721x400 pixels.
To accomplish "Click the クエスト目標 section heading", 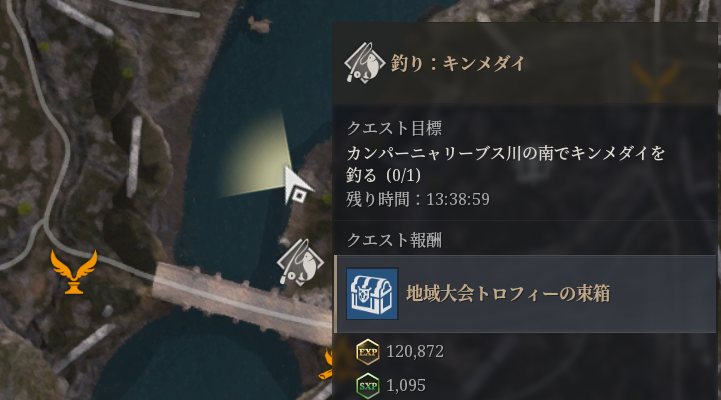I will click(x=394, y=128).
